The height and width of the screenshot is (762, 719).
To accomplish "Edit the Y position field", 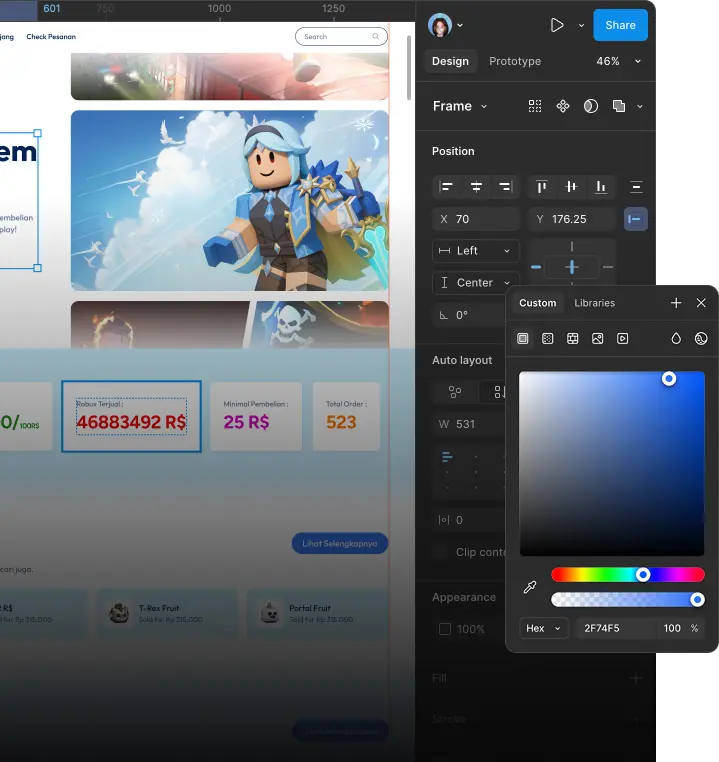I will tap(572, 219).
